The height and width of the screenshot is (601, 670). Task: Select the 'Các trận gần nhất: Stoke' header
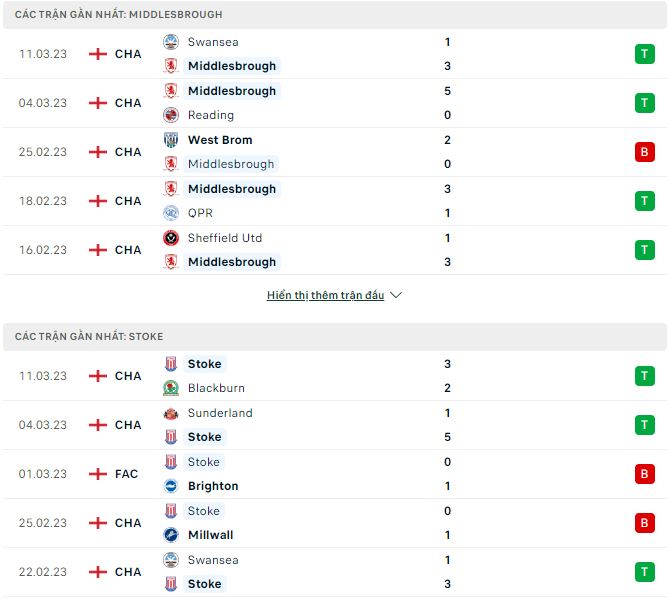coord(89,336)
